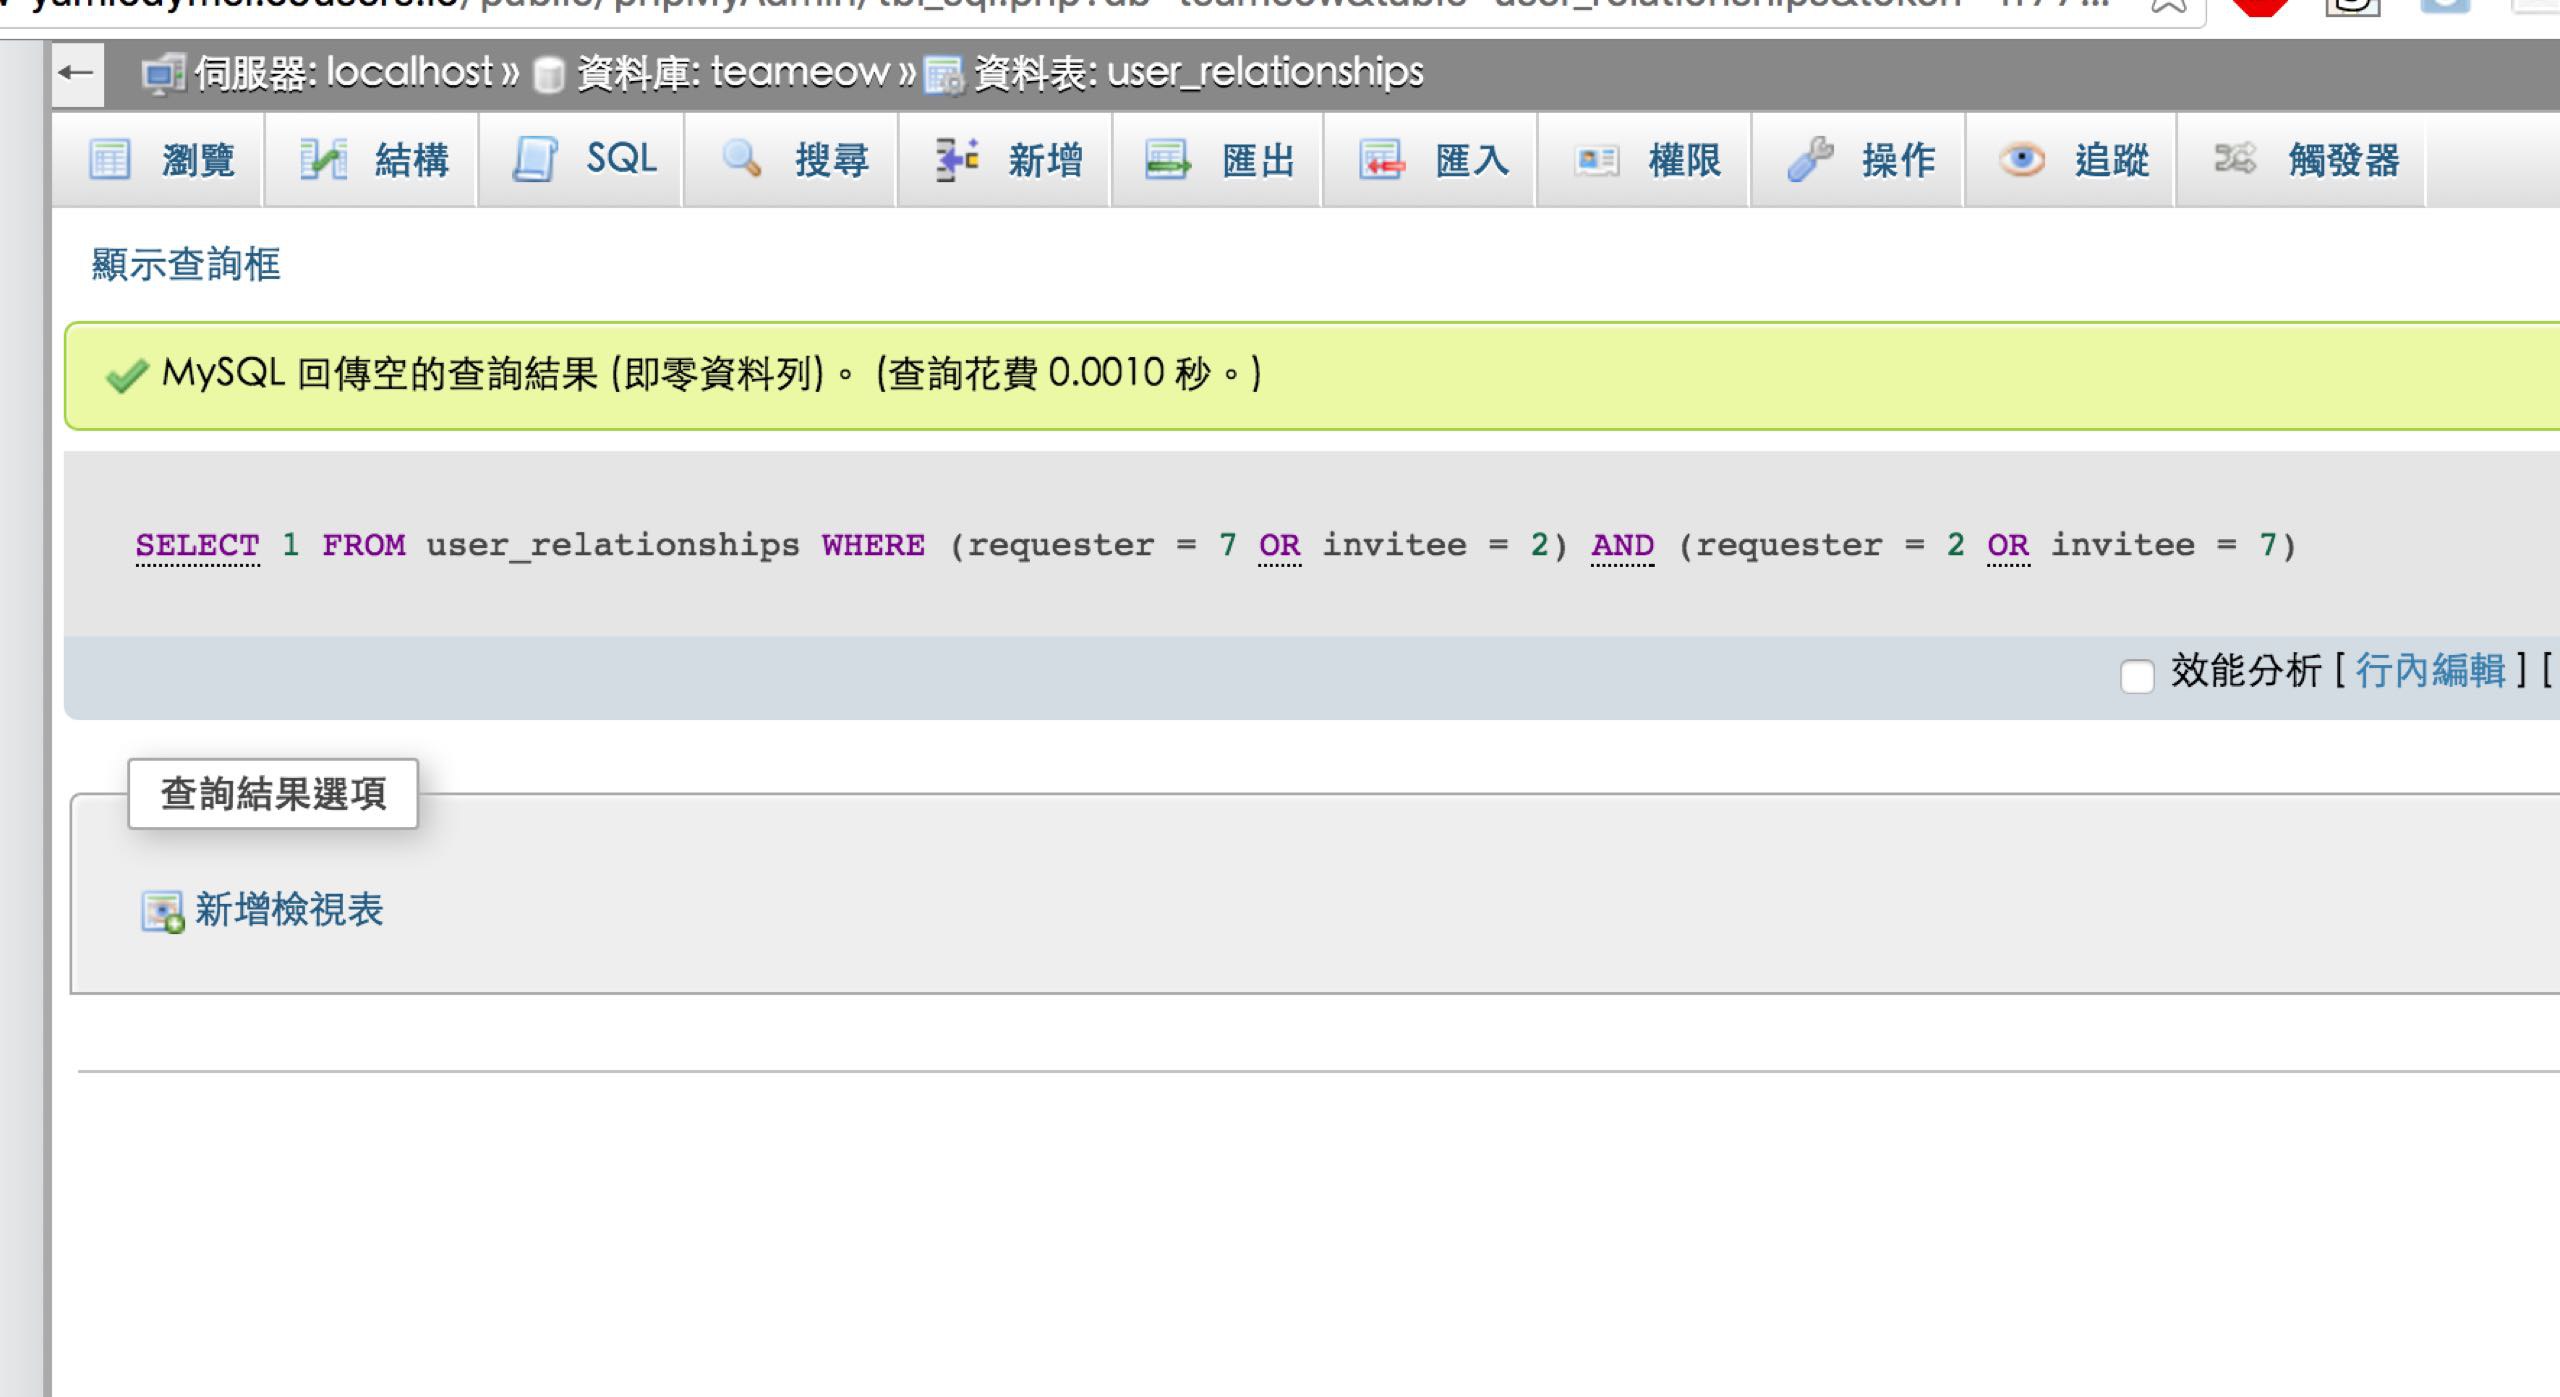Click the 搜尋 magnifier icon
The height and width of the screenshot is (1397, 2560).
(x=742, y=159)
